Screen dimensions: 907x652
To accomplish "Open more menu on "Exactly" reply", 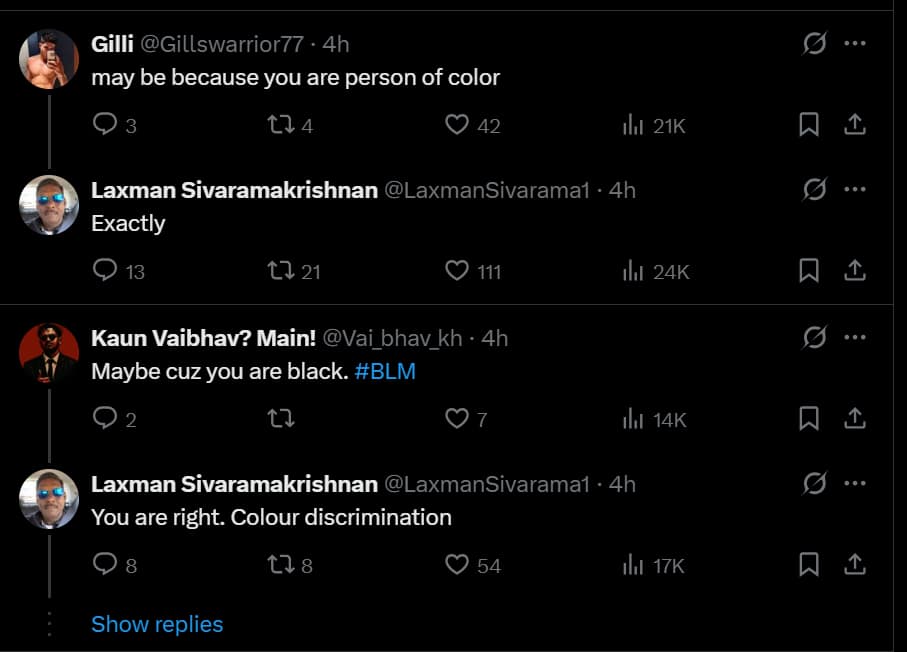I will (855, 190).
